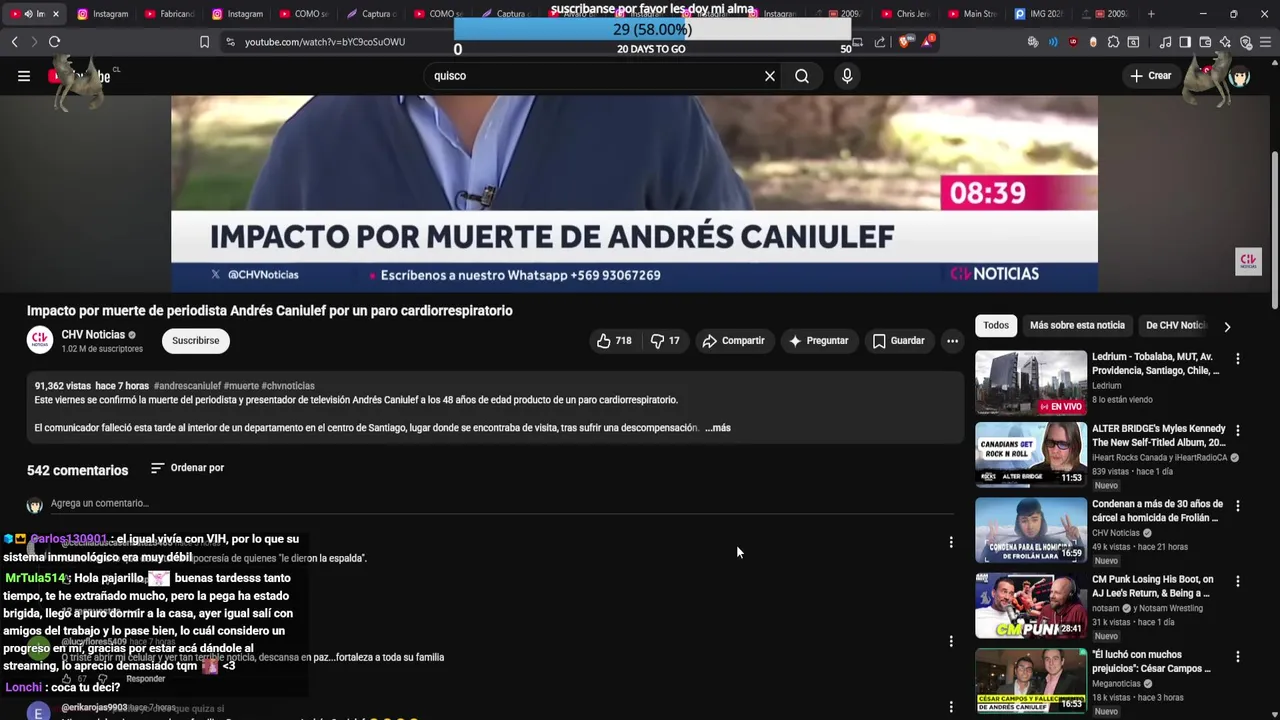Expand description with ...más

[x=718, y=428]
